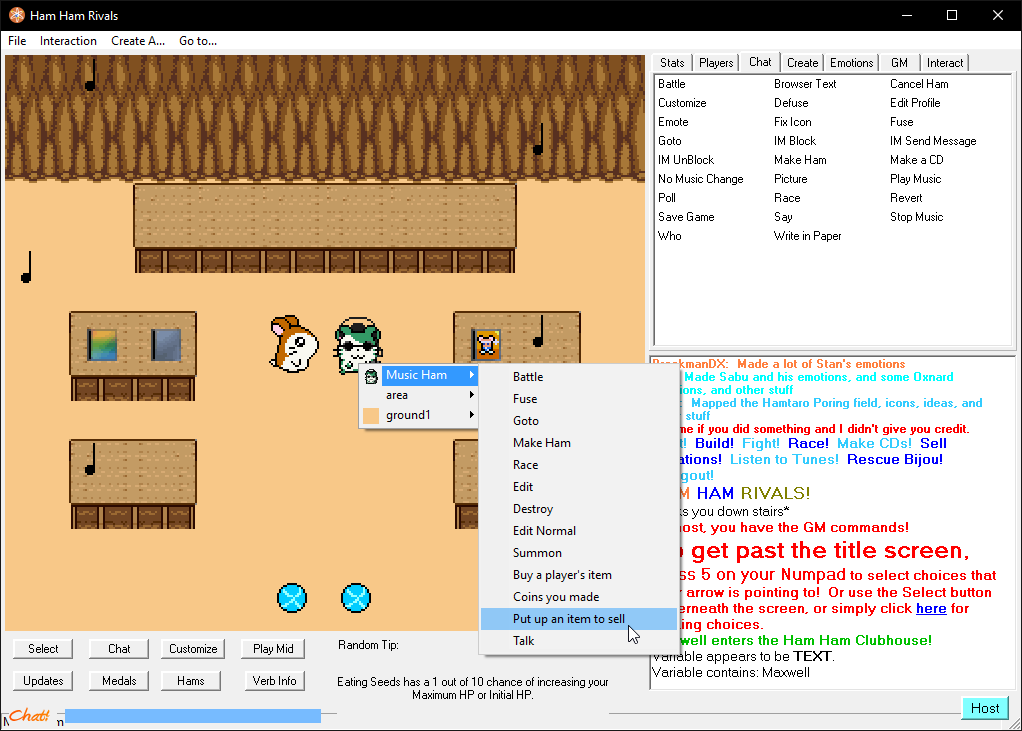The image size is (1022, 731).
Task: Choose Put up an item to sell
Action: click(x=577, y=619)
